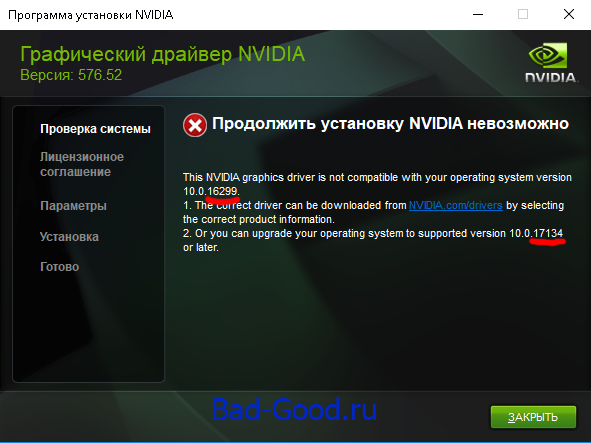591x443 pixels.
Task: Click the Программа установки NVIDIA window title
Action: click(90, 15)
